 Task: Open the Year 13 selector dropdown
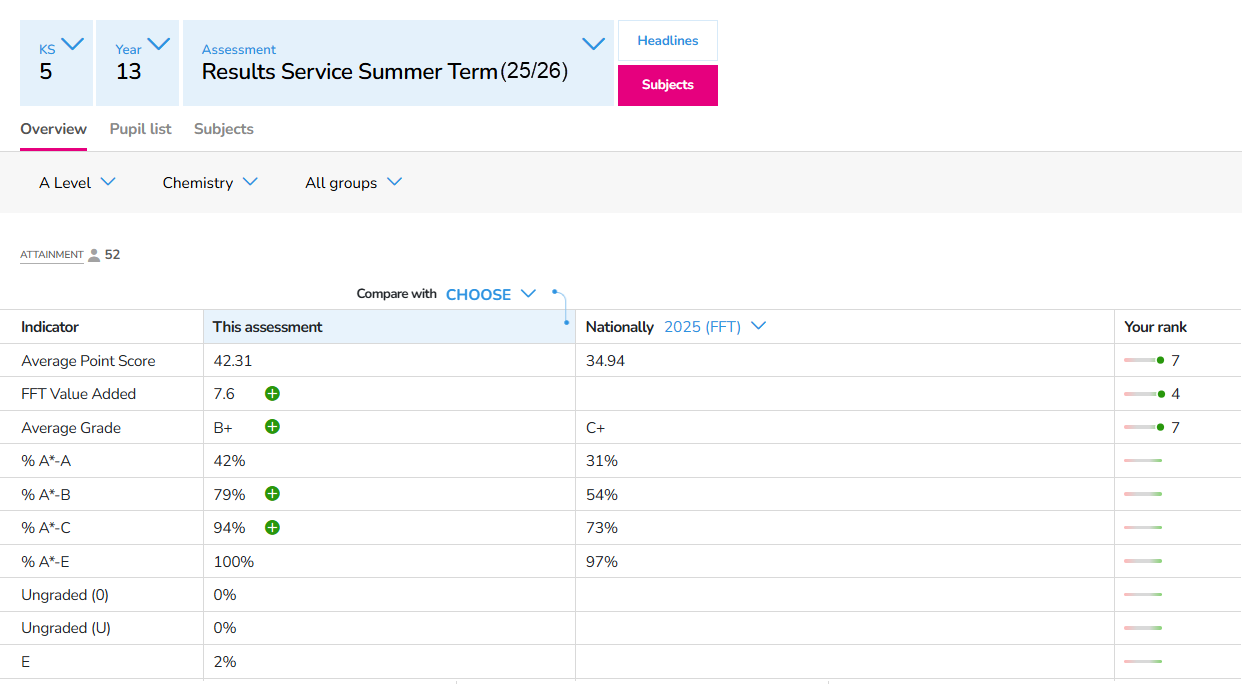pyautogui.click(x=137, y=63)
